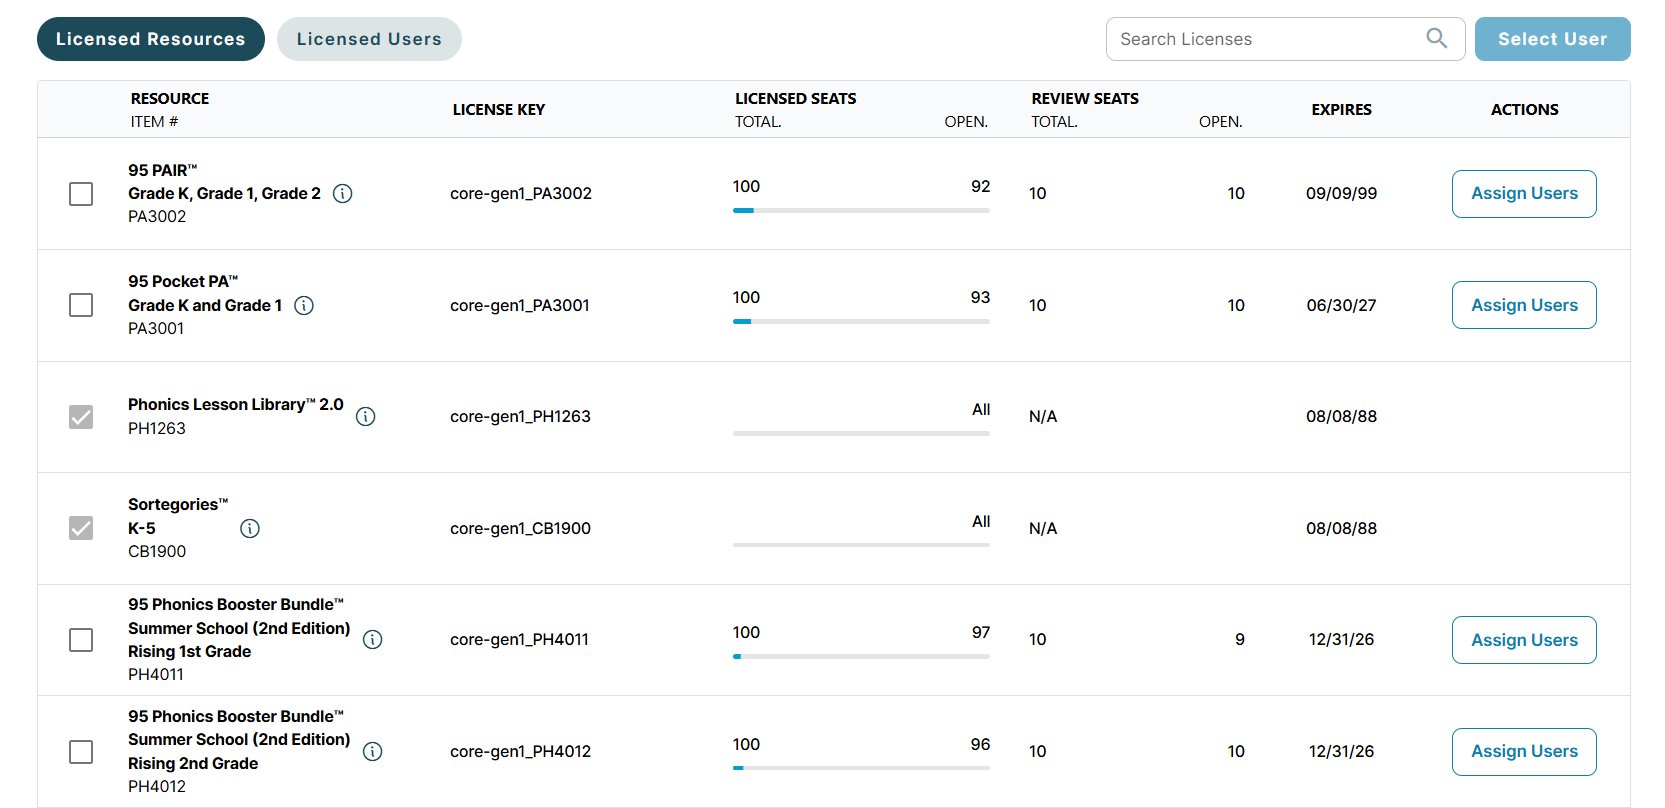The image size is (1665, 808).
Task: Show info for Sortegories K-5
Action: coord(250,528)
